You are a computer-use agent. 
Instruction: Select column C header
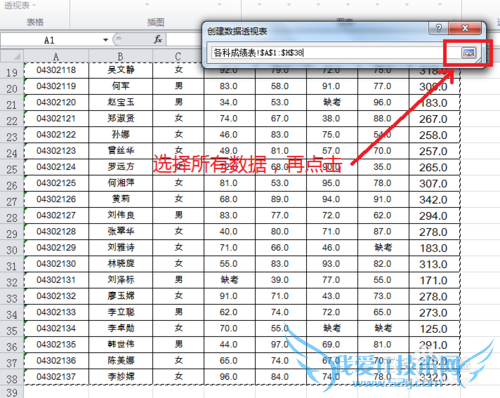(x=178, y=56)
